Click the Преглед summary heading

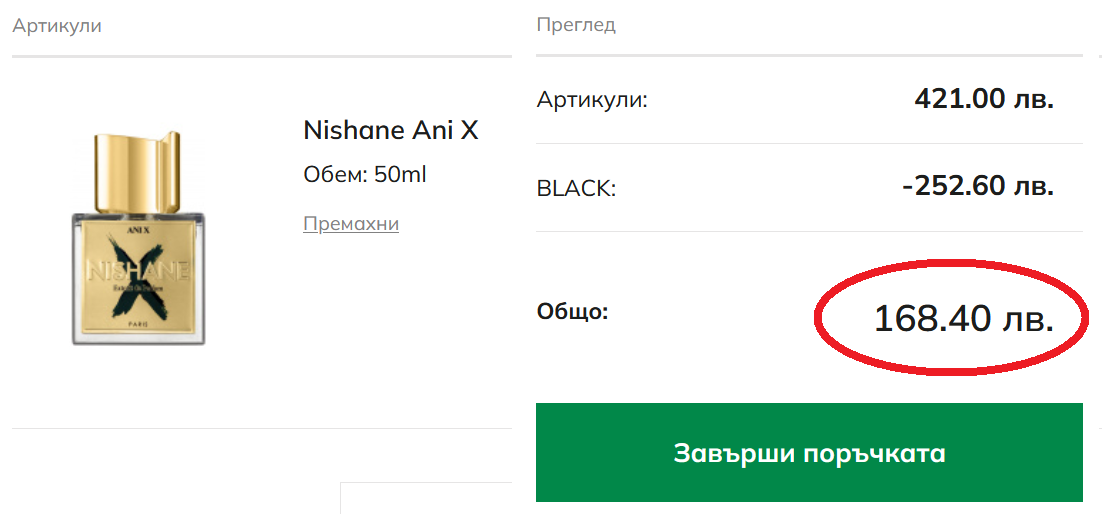575,25
